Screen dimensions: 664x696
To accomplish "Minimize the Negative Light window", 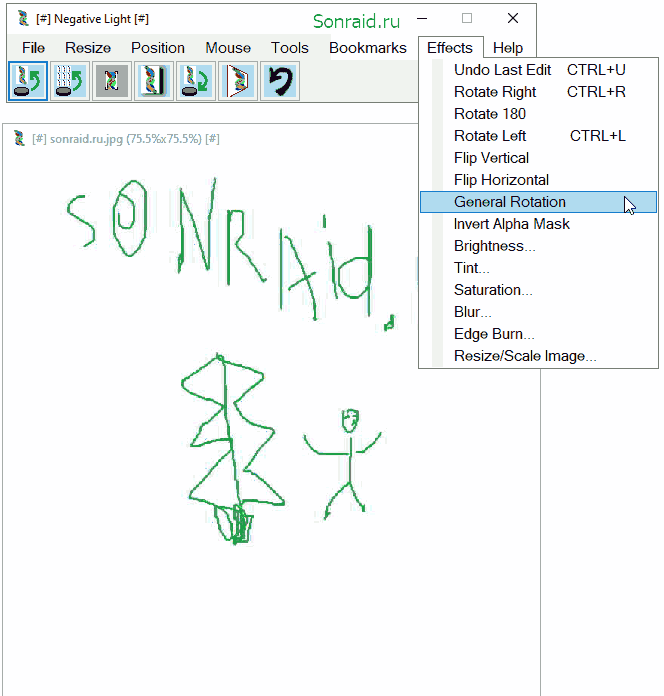I will click(422, 19).
